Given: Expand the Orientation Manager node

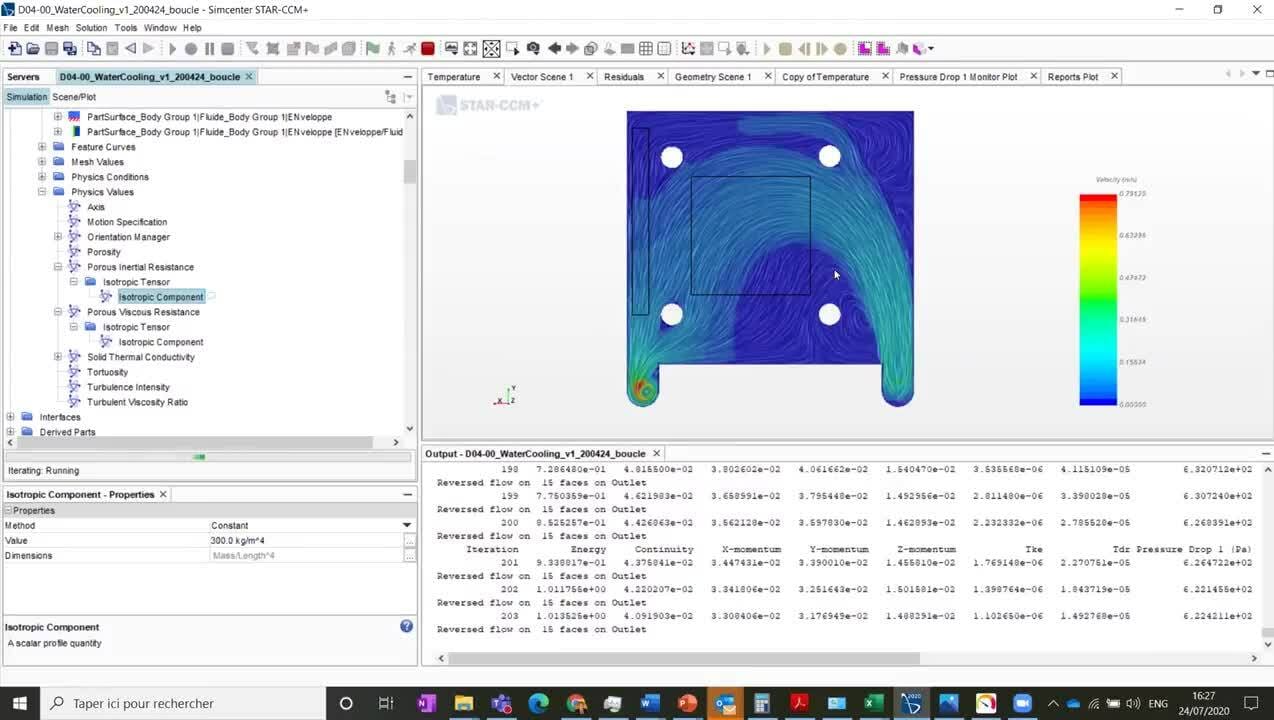Looking at the screenshot, I should click(58, 237).
